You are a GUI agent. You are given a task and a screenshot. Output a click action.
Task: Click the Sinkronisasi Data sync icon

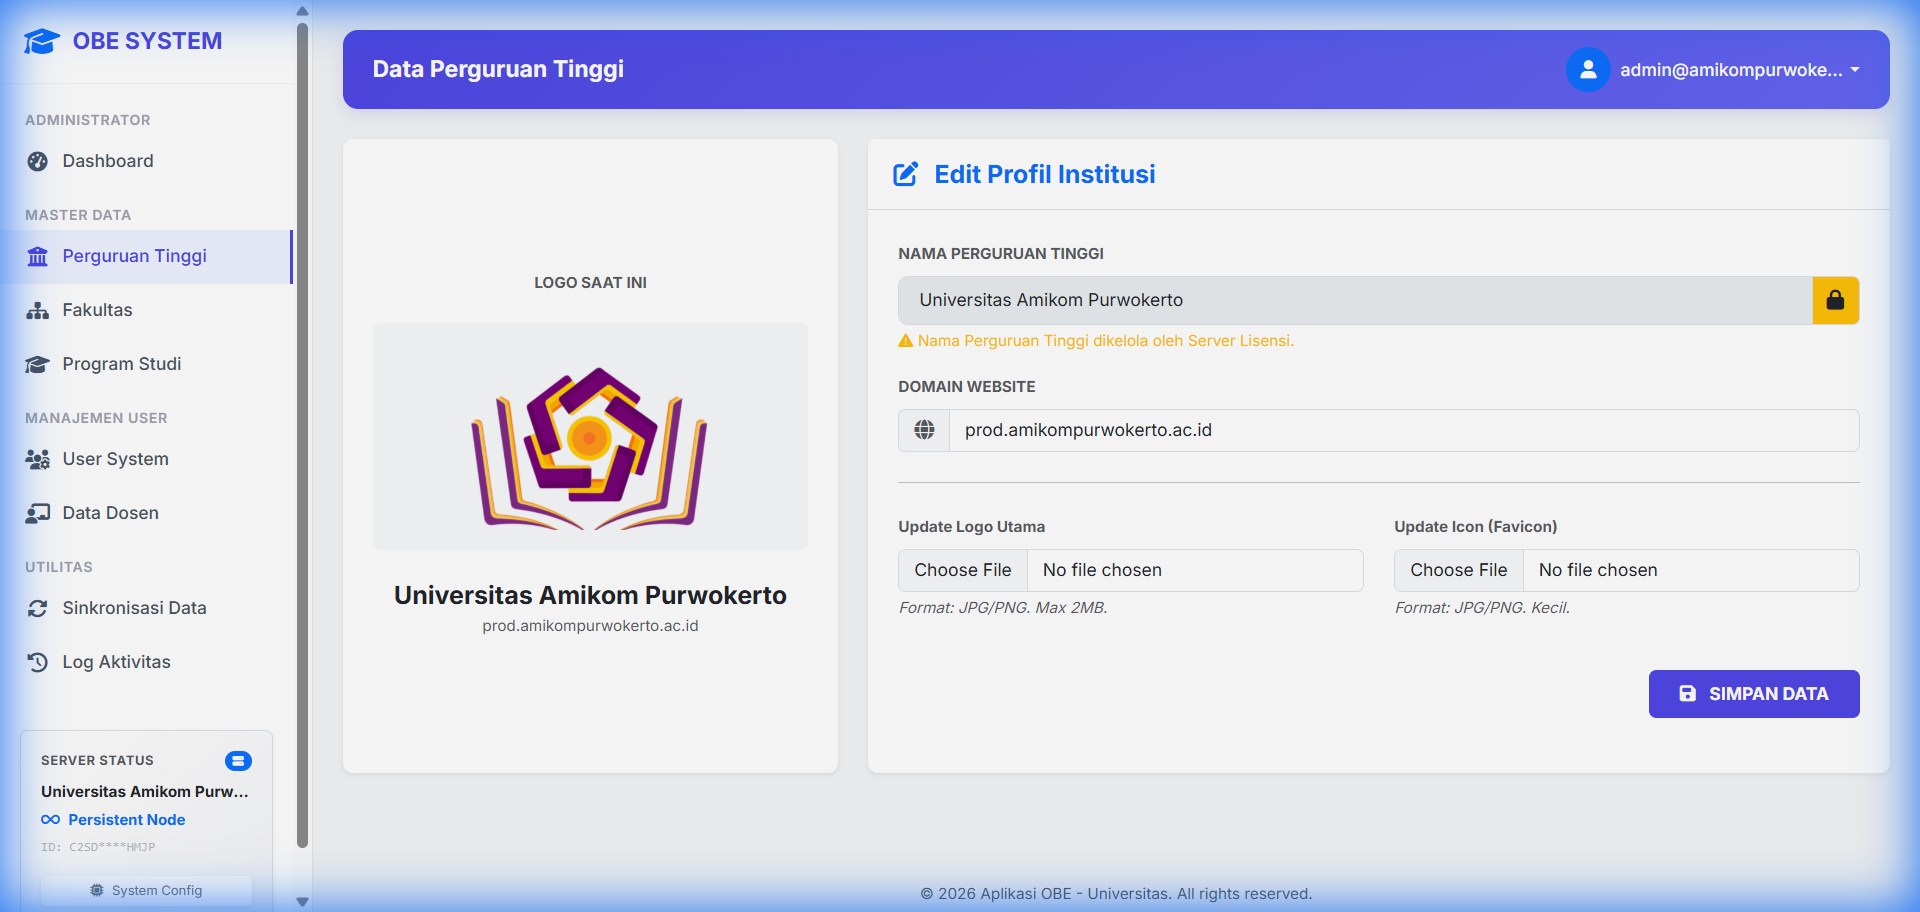[x=38, y=608]
